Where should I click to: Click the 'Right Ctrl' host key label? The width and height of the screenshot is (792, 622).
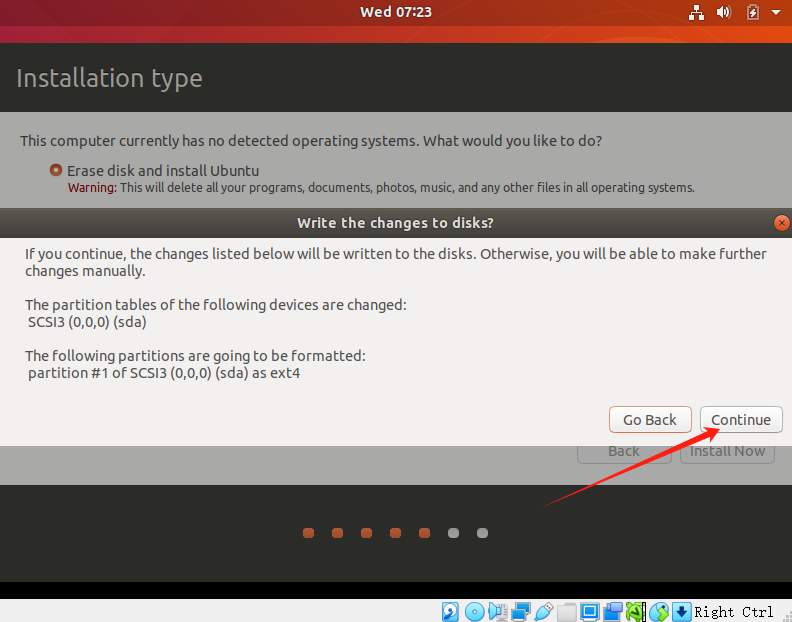click(733, 612)
